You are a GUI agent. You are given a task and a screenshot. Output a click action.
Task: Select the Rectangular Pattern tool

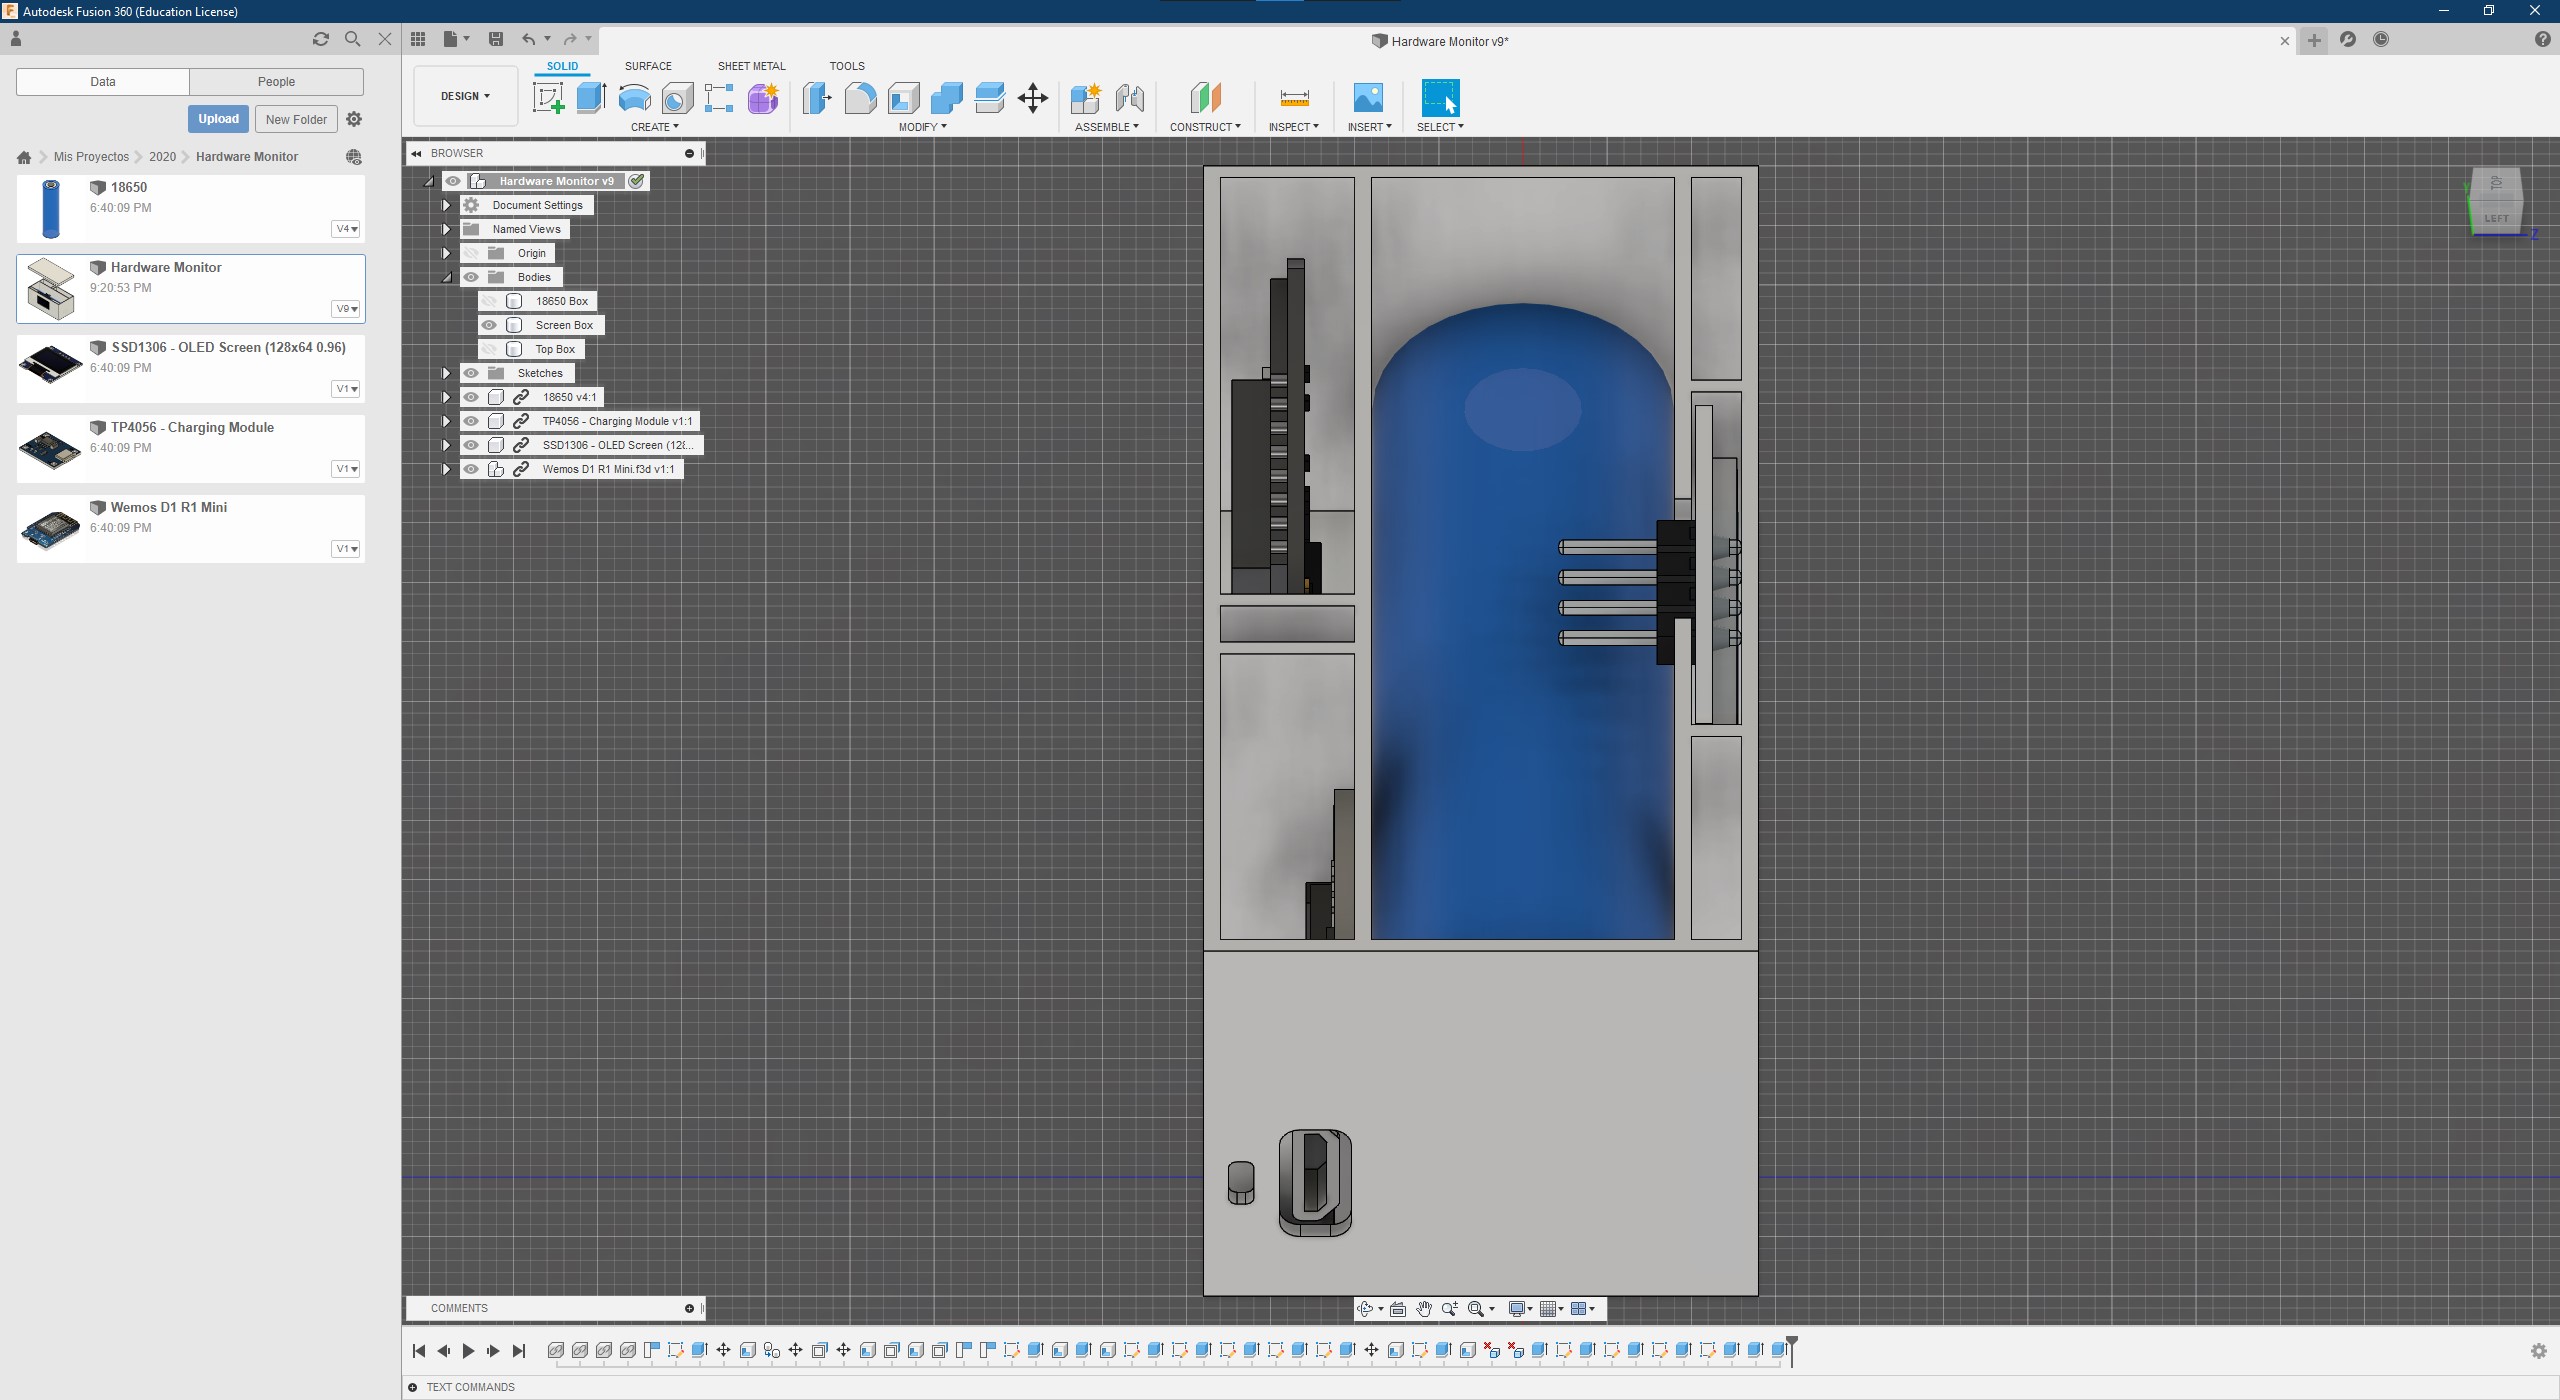click(719, 98)
